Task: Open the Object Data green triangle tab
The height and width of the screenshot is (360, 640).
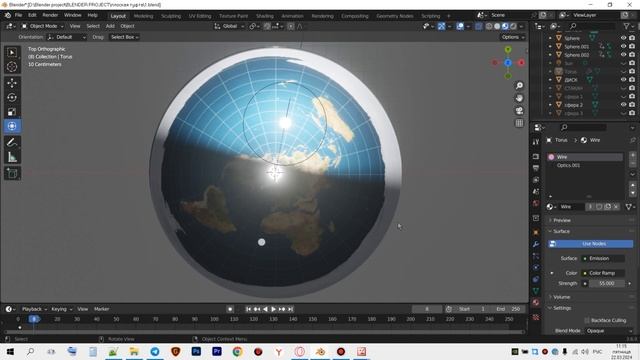Action: click(536, 291)
